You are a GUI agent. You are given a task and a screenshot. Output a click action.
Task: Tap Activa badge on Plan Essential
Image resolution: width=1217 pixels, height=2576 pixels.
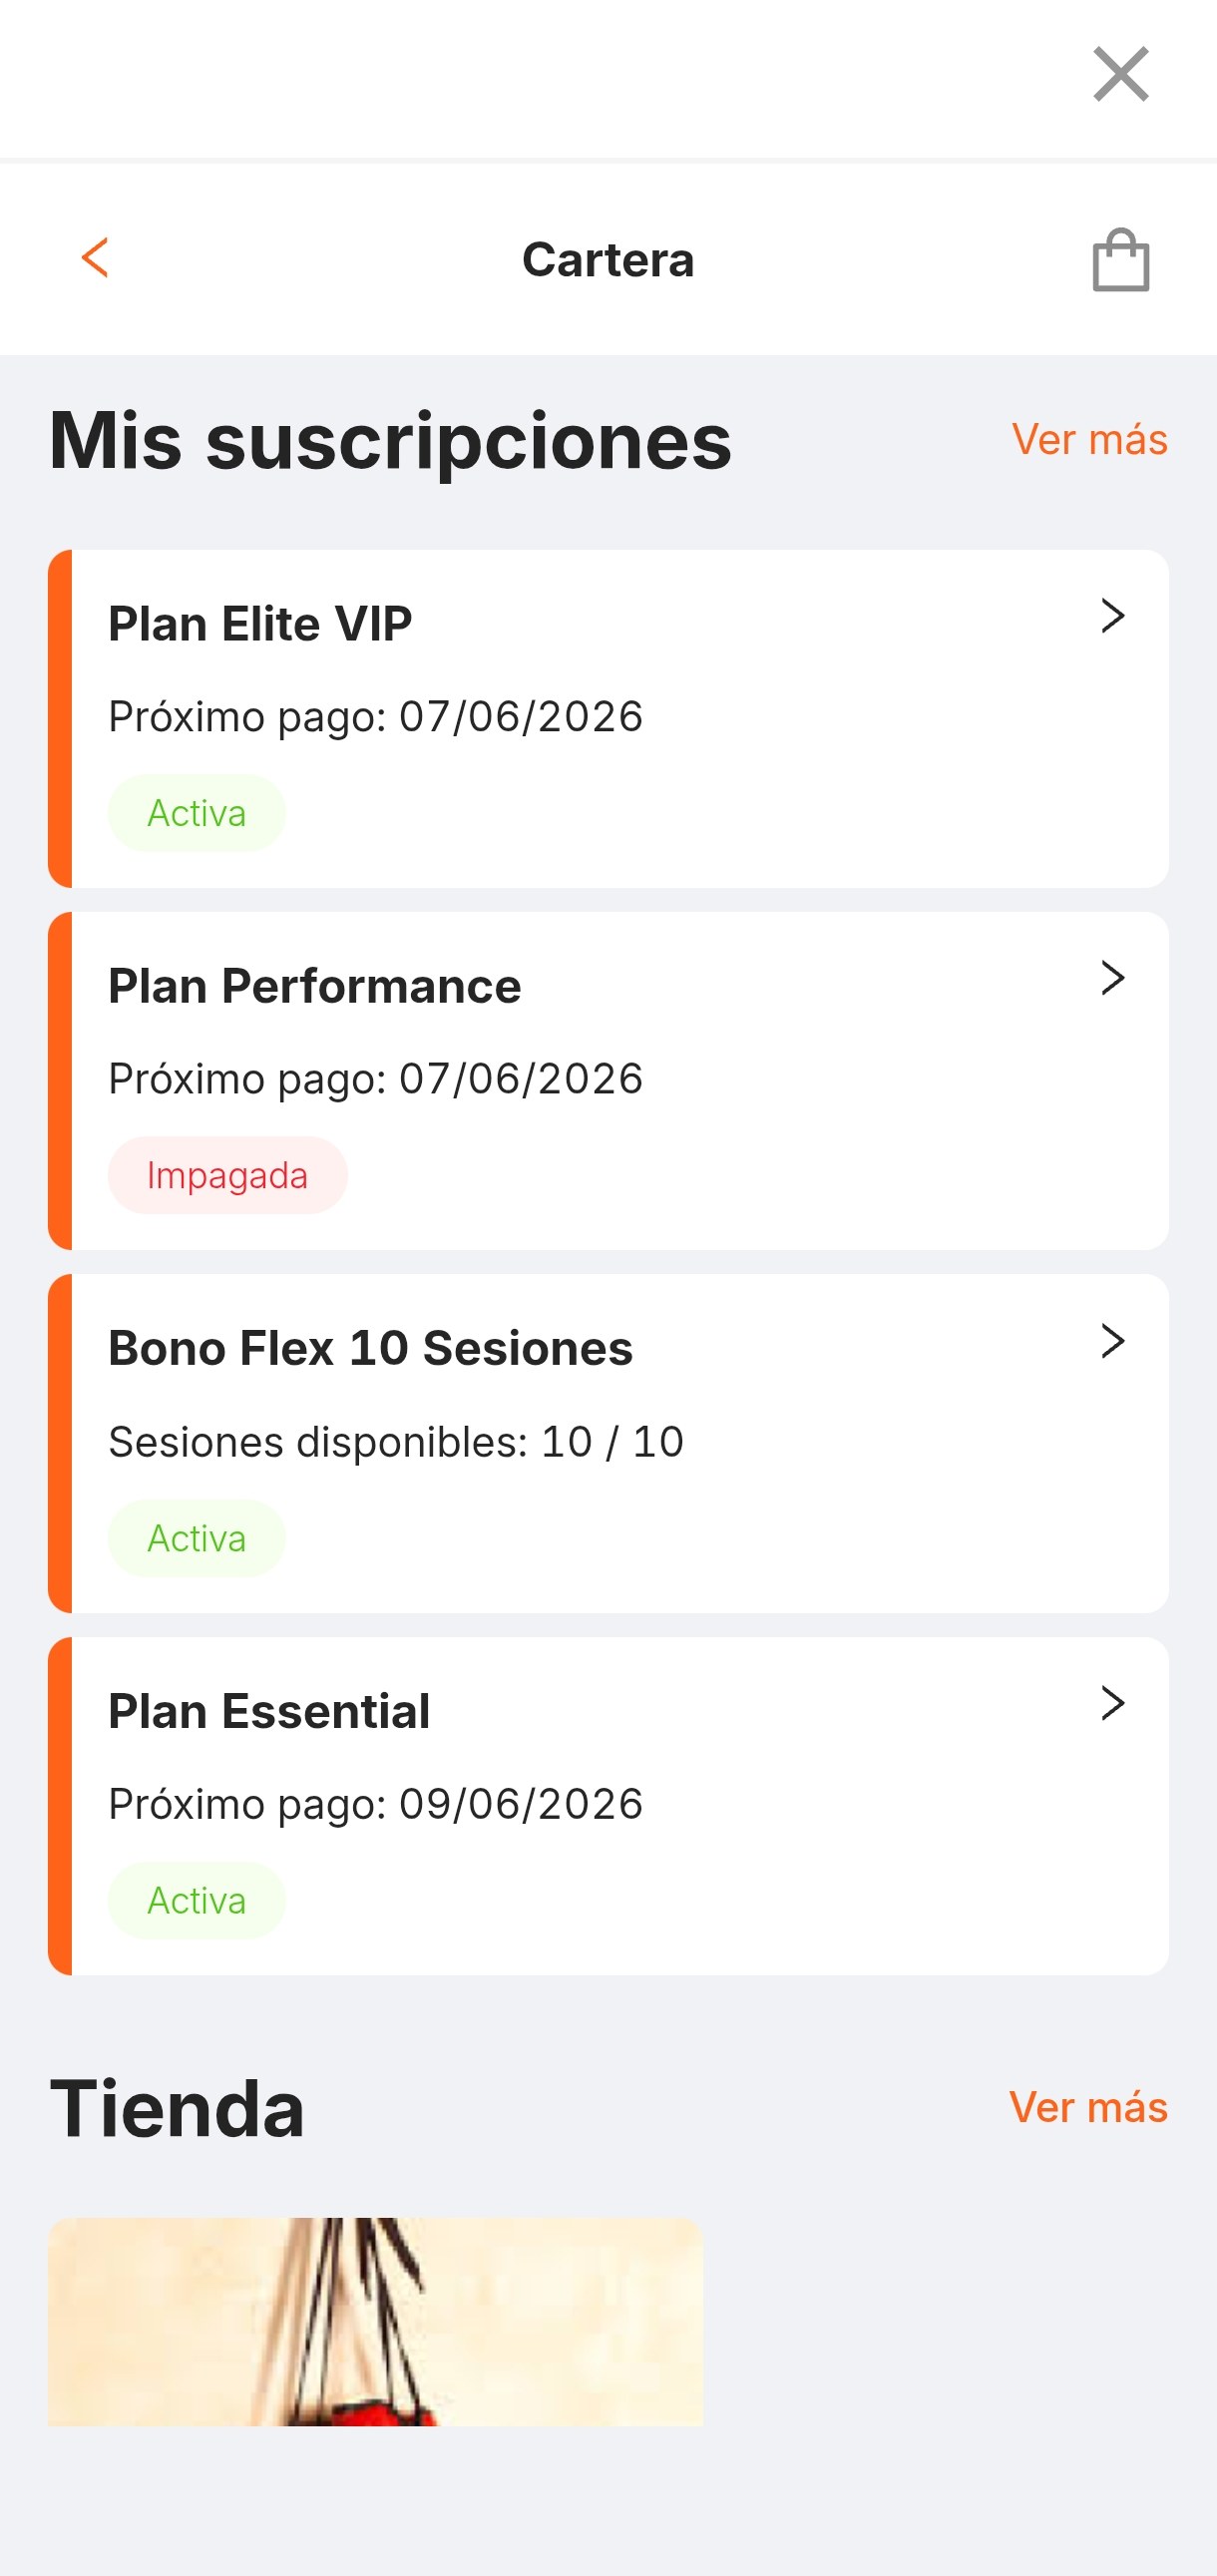pos(196,1900)
